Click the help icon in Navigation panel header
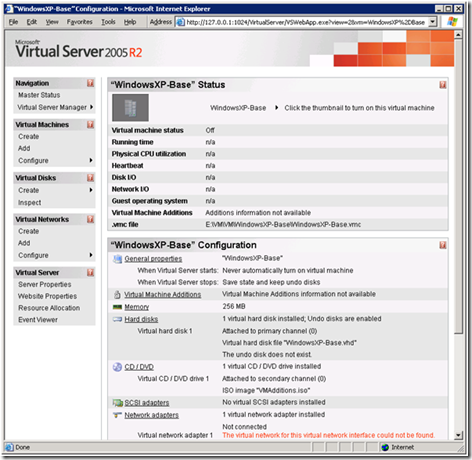This screenshot has height=460, width=472. tap(90, 83)
